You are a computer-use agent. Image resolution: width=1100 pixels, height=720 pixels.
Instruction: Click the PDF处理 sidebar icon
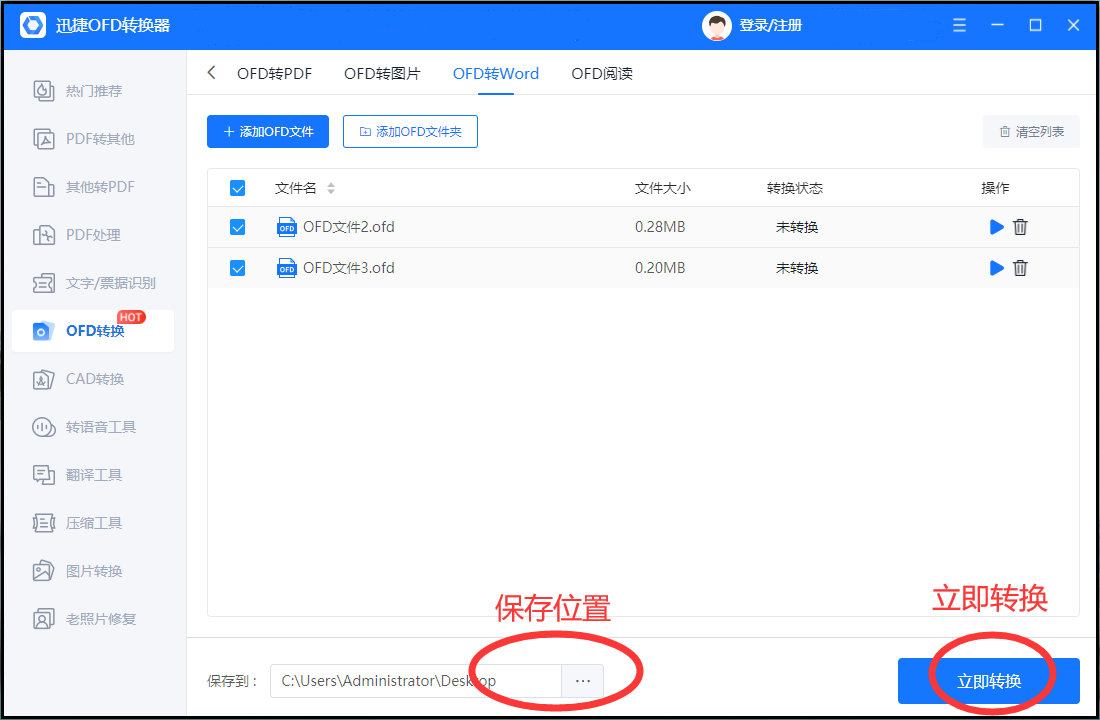click(x=43, y=235)
